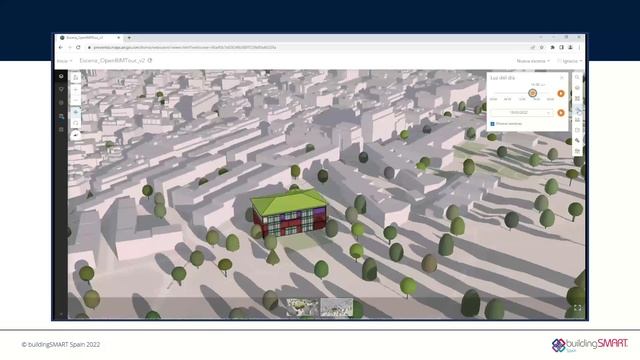The width and height of the screenshot is (640, 360).
Task: Toggle the show shadows checkbox
Action: point(493,124)
